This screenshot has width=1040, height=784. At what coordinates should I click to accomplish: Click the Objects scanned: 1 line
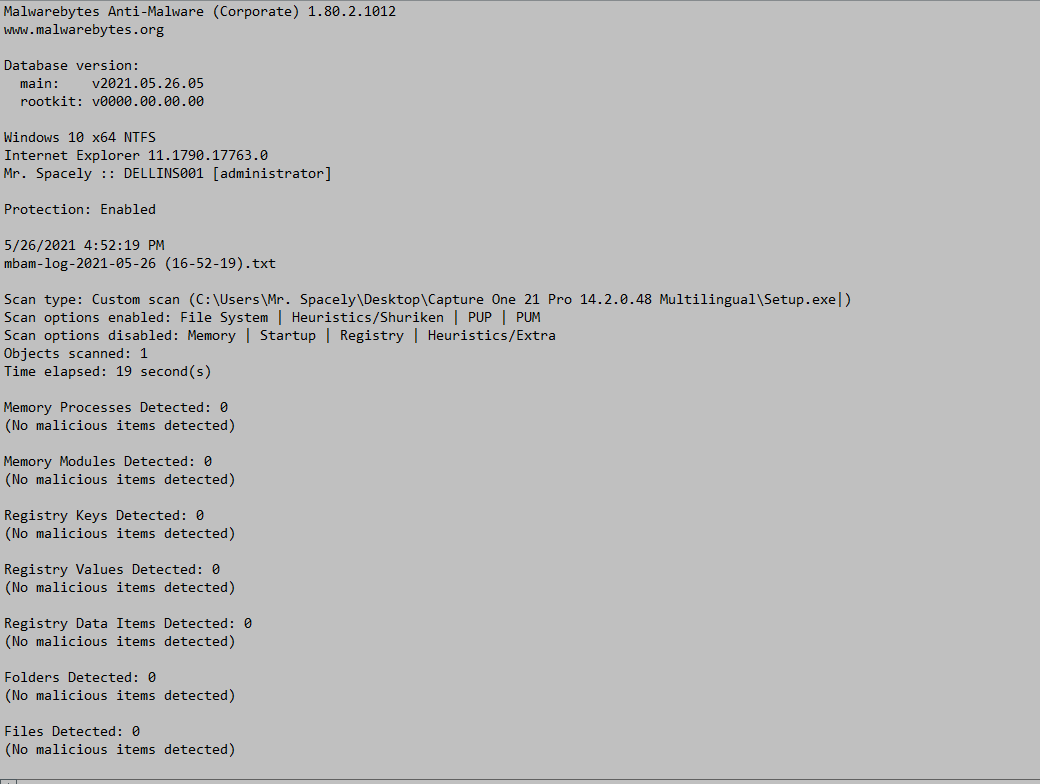[x=76, y=354]
